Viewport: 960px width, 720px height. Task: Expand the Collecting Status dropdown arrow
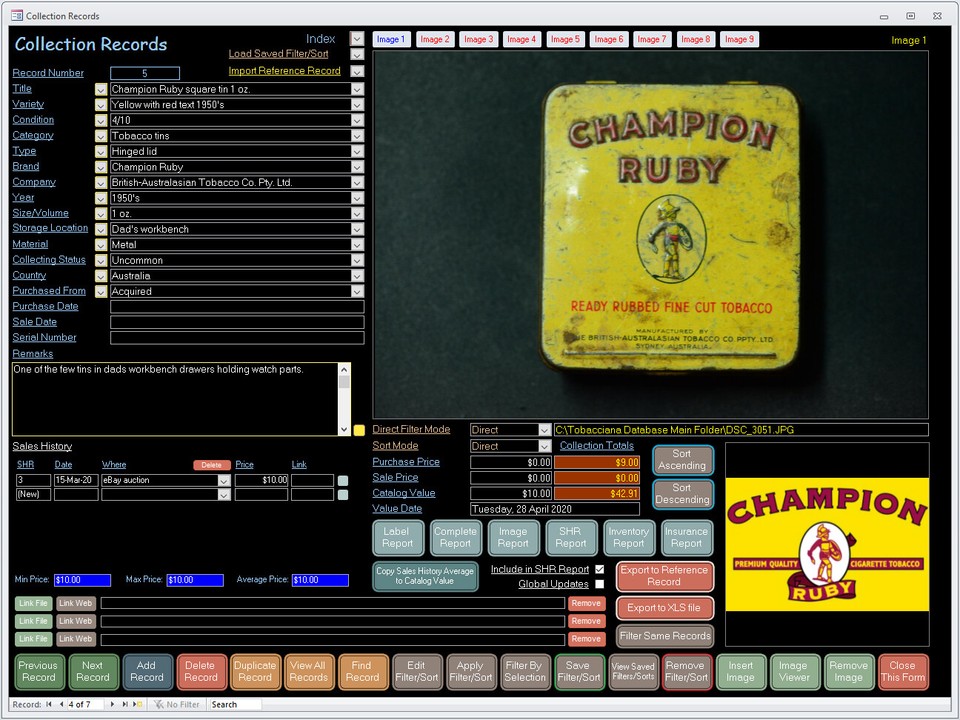(357, 261)
